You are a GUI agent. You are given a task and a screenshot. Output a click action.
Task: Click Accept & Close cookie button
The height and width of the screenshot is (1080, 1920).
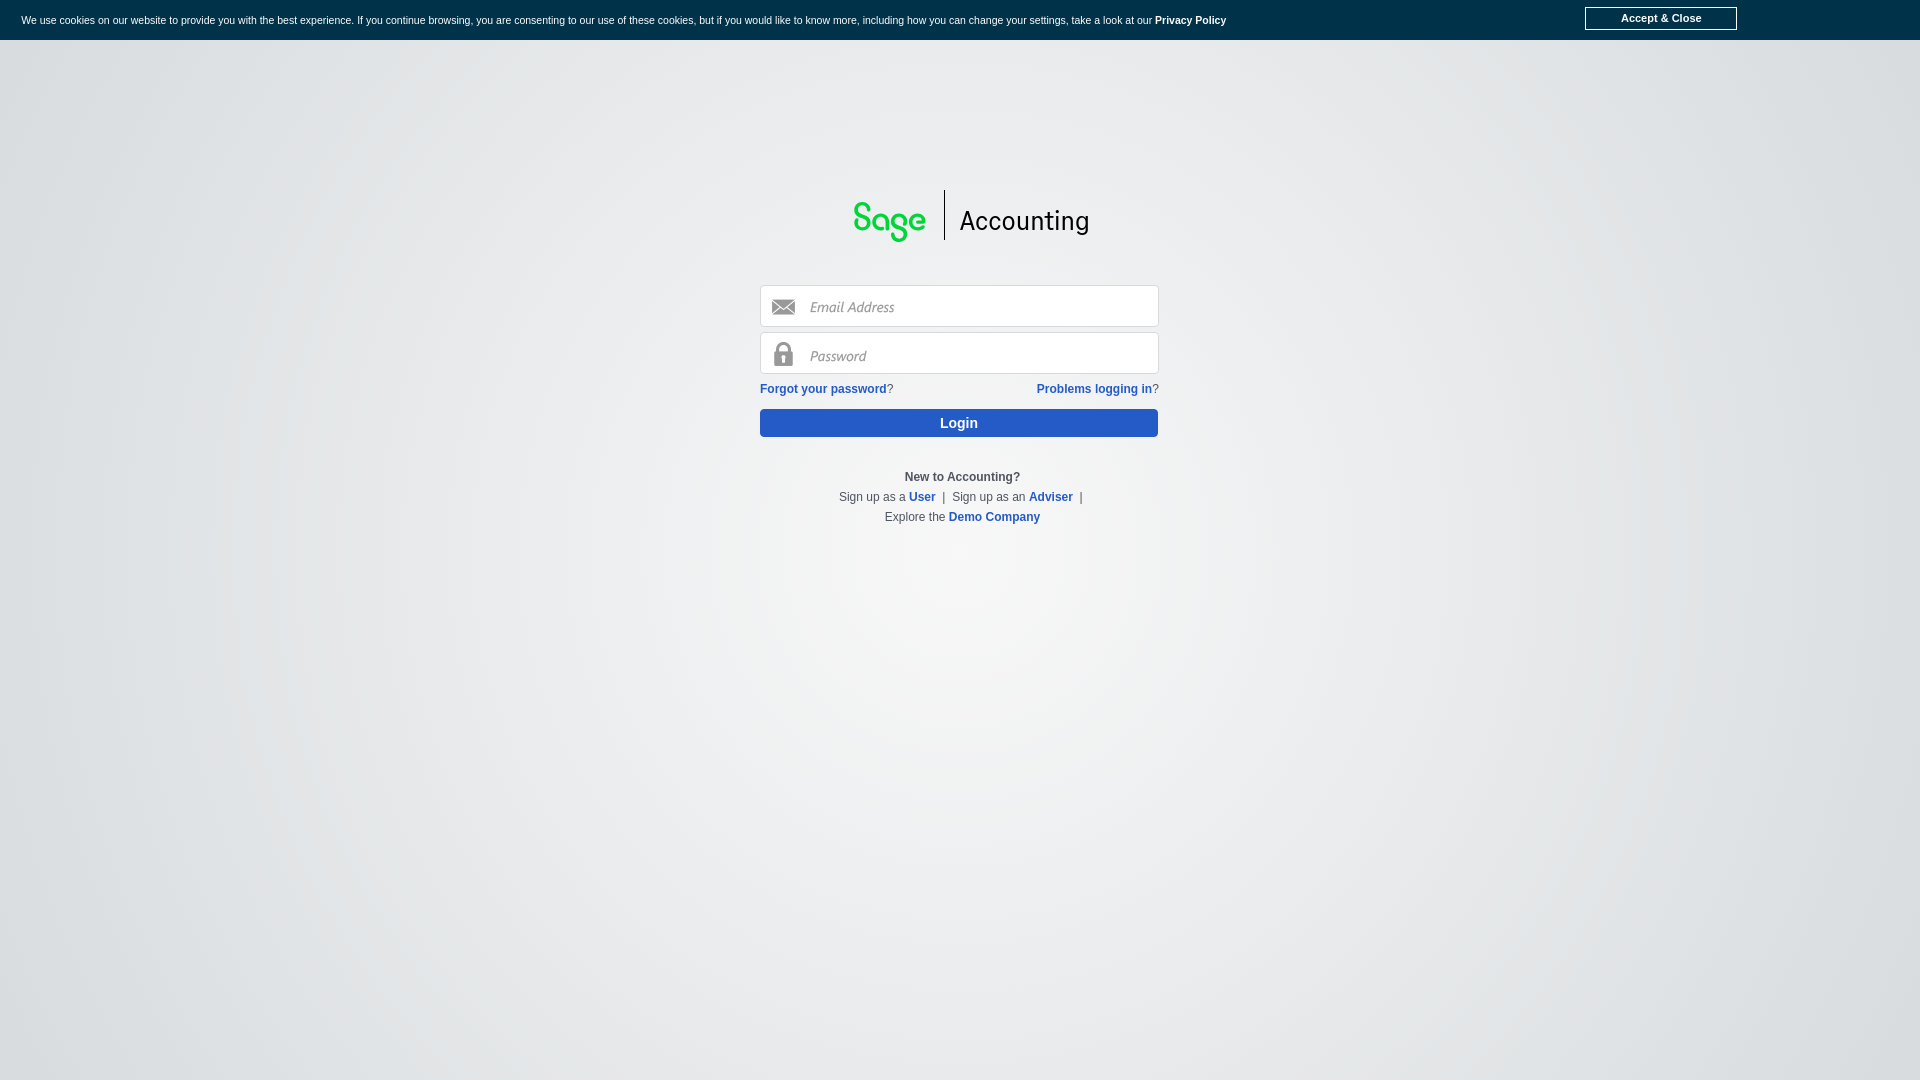click(1661, 18)
